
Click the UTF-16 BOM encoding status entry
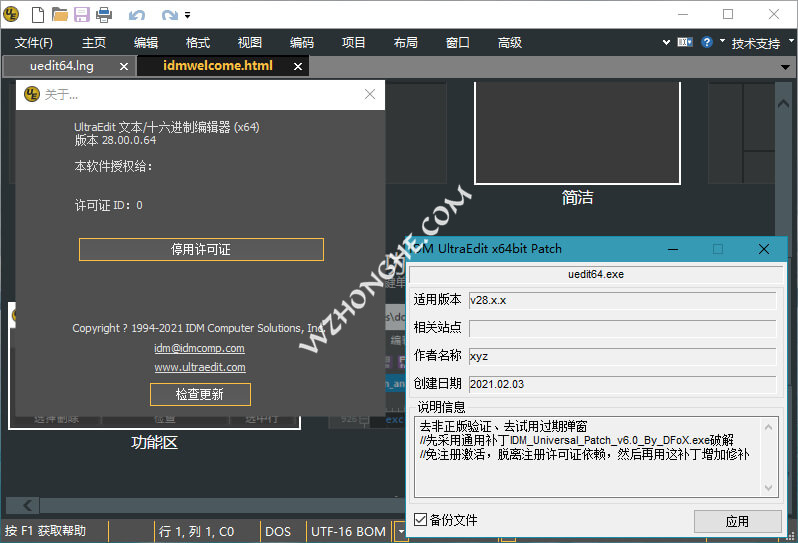[348, 532]
